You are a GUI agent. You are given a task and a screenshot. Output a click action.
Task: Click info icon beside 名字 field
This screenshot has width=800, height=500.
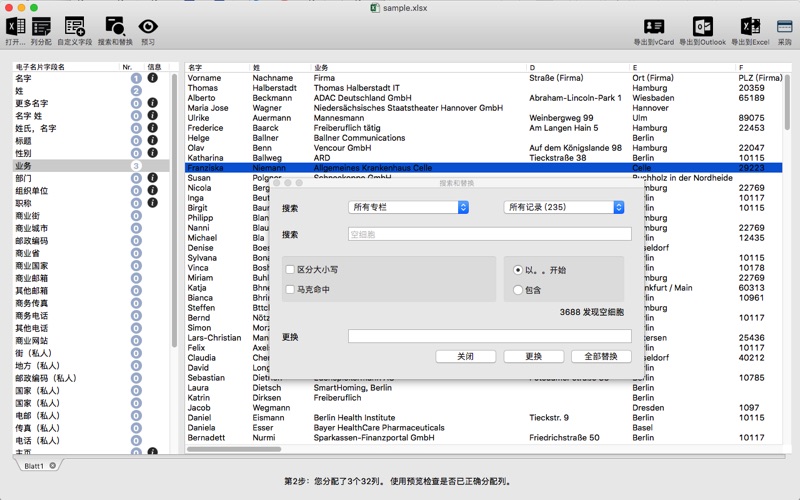click(x=152, y=78)
